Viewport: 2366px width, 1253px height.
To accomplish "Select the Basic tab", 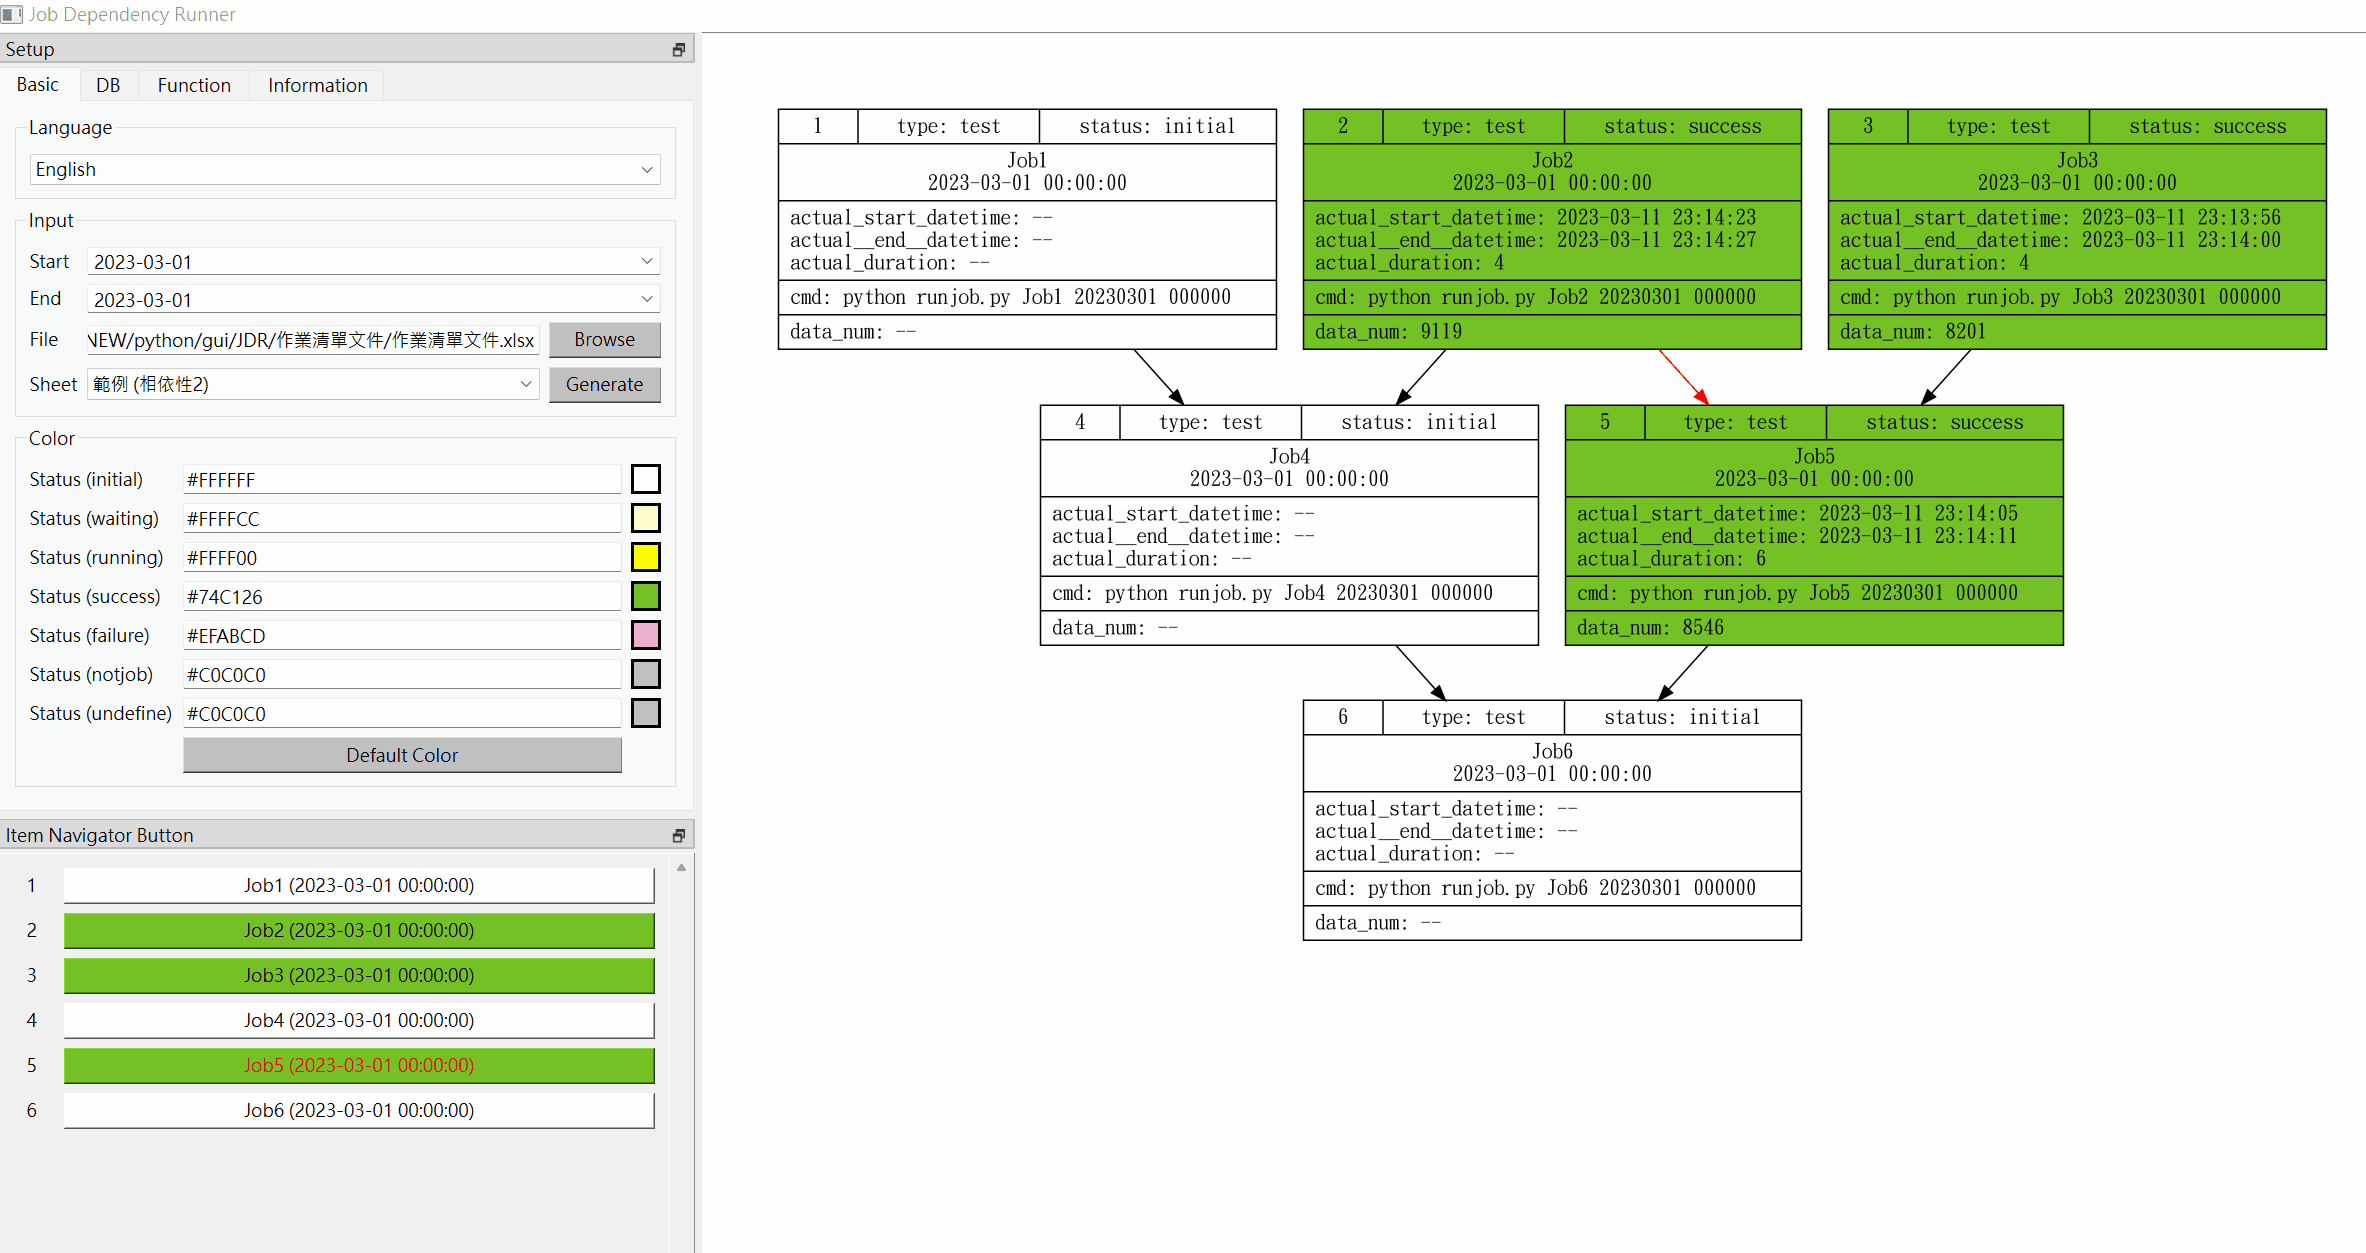I will (38, 84).
